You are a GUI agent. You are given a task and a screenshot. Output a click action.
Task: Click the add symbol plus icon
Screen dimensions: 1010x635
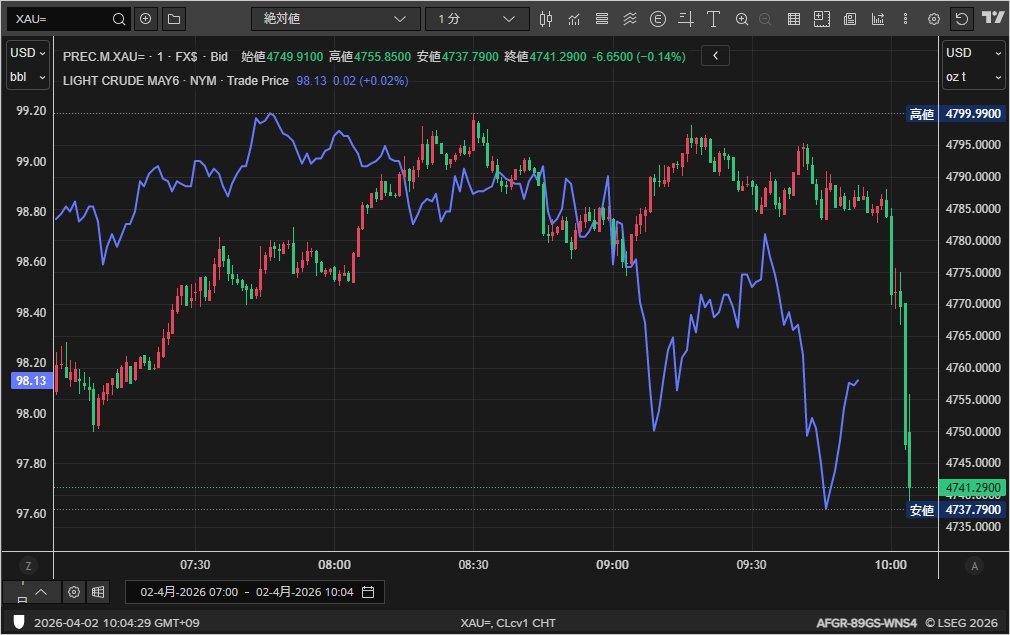coord(146,19)
